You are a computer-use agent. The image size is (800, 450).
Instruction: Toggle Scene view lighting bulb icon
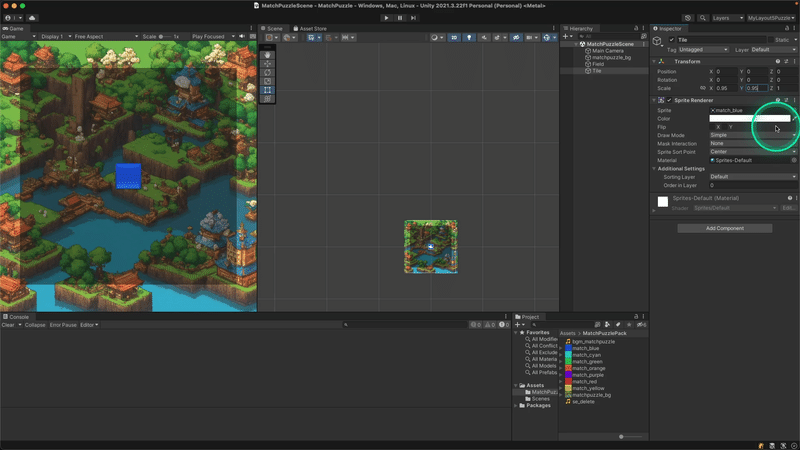click(469, 37)
